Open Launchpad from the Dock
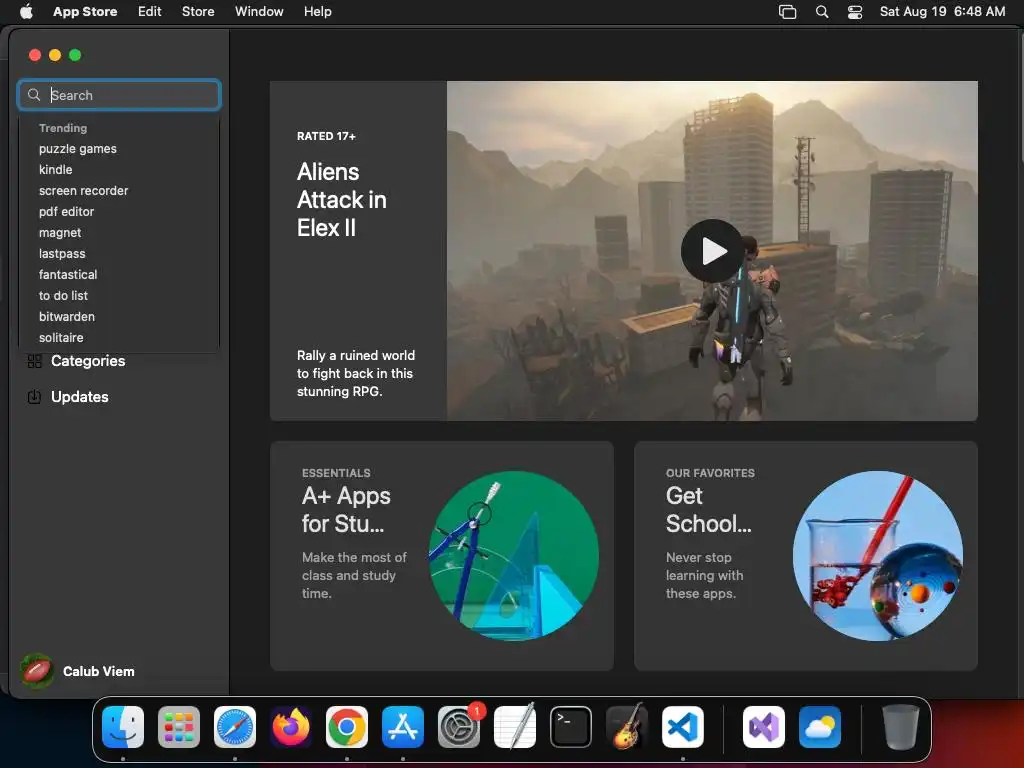Viewport: 1024px width, 768px height. 179,727
